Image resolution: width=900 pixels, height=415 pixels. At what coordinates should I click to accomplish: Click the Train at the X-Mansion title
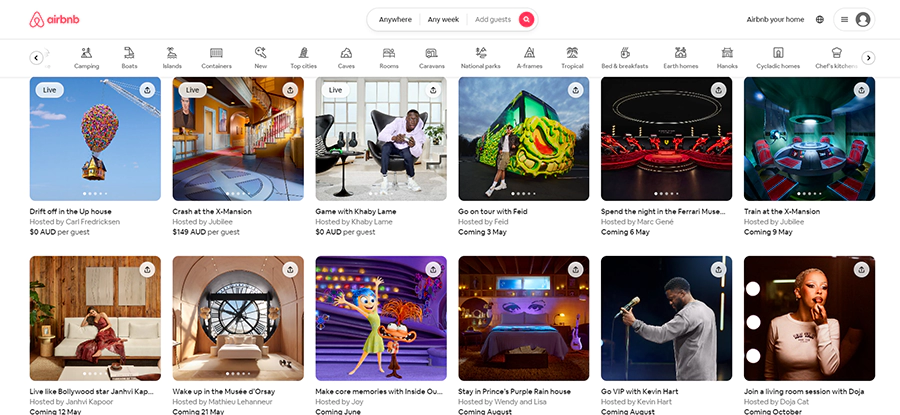[x=782, y=211]
